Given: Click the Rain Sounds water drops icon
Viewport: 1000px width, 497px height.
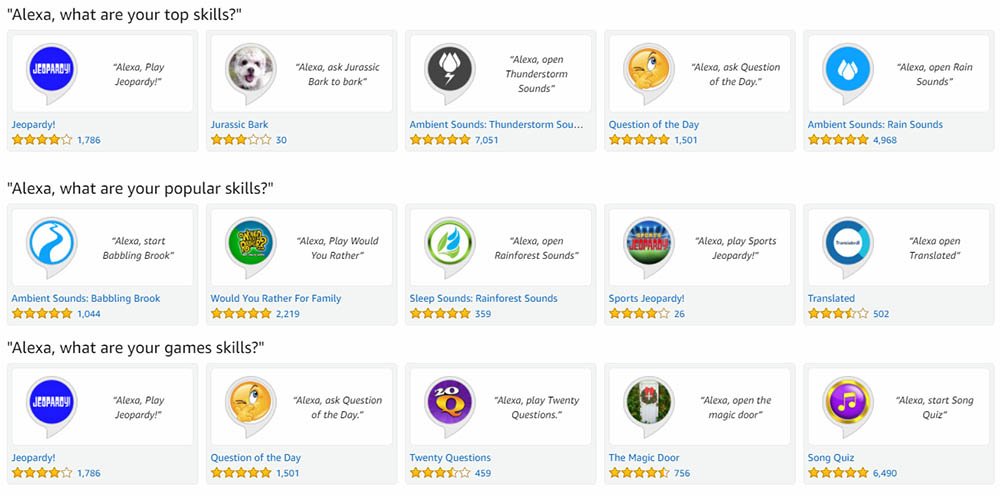Looking at the screenshot, I should (x=848, y=69).
